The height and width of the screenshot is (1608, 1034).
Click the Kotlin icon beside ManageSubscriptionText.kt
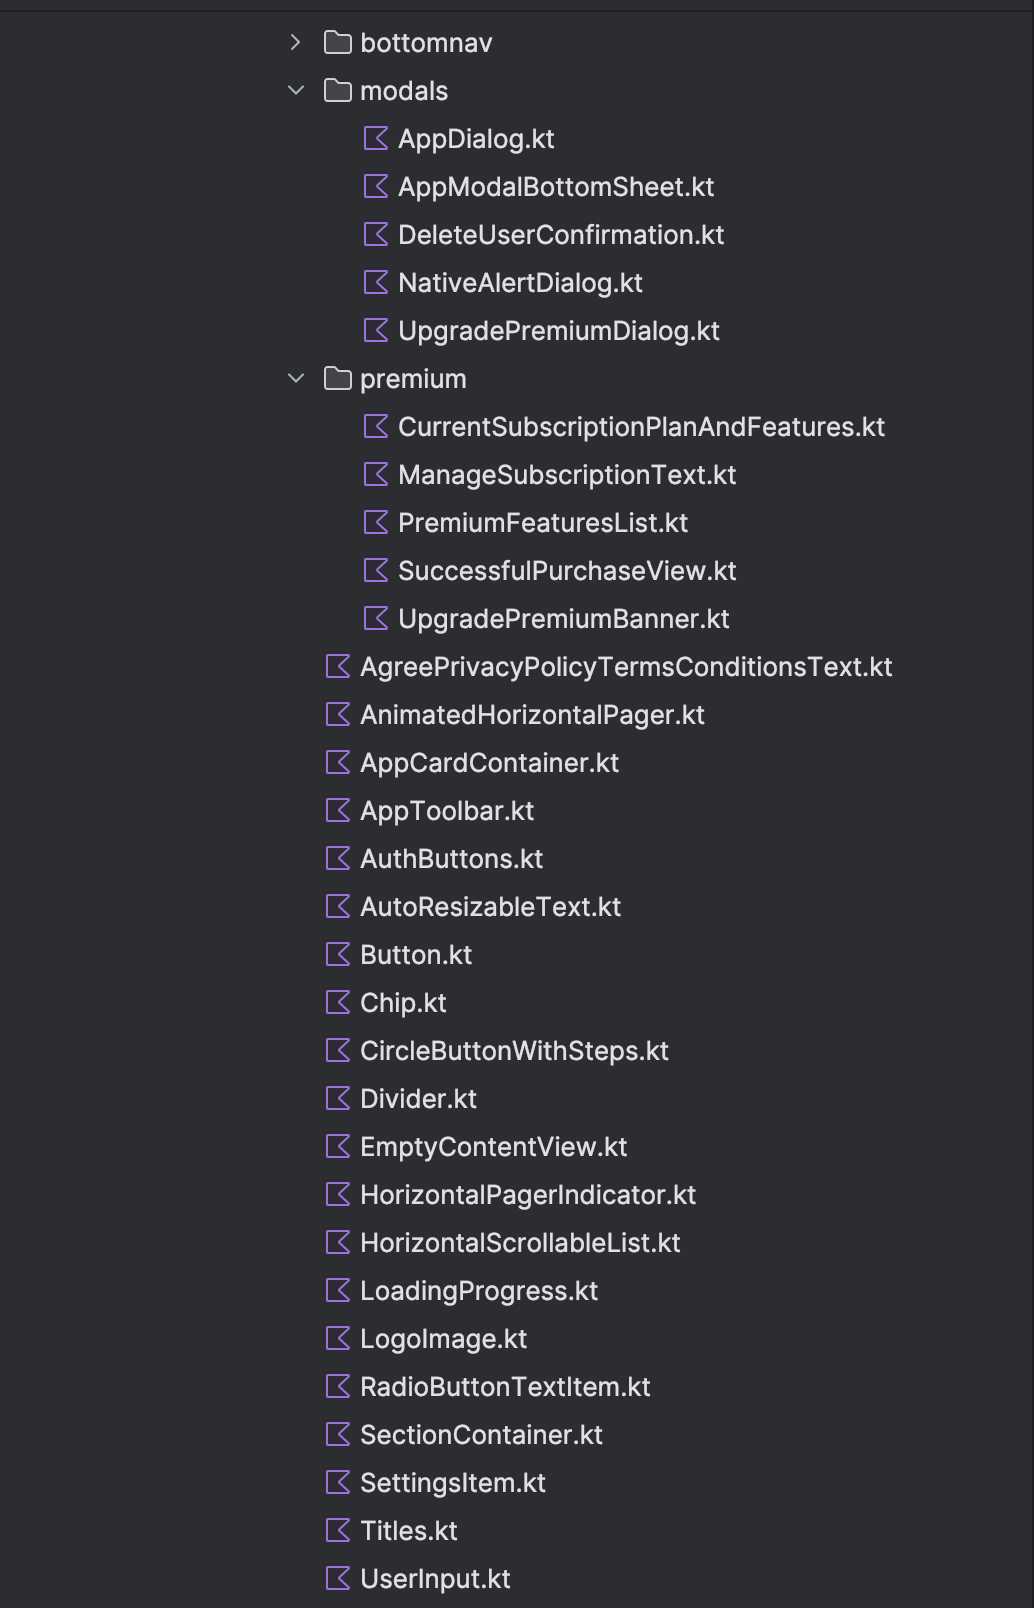click(376, 474)
